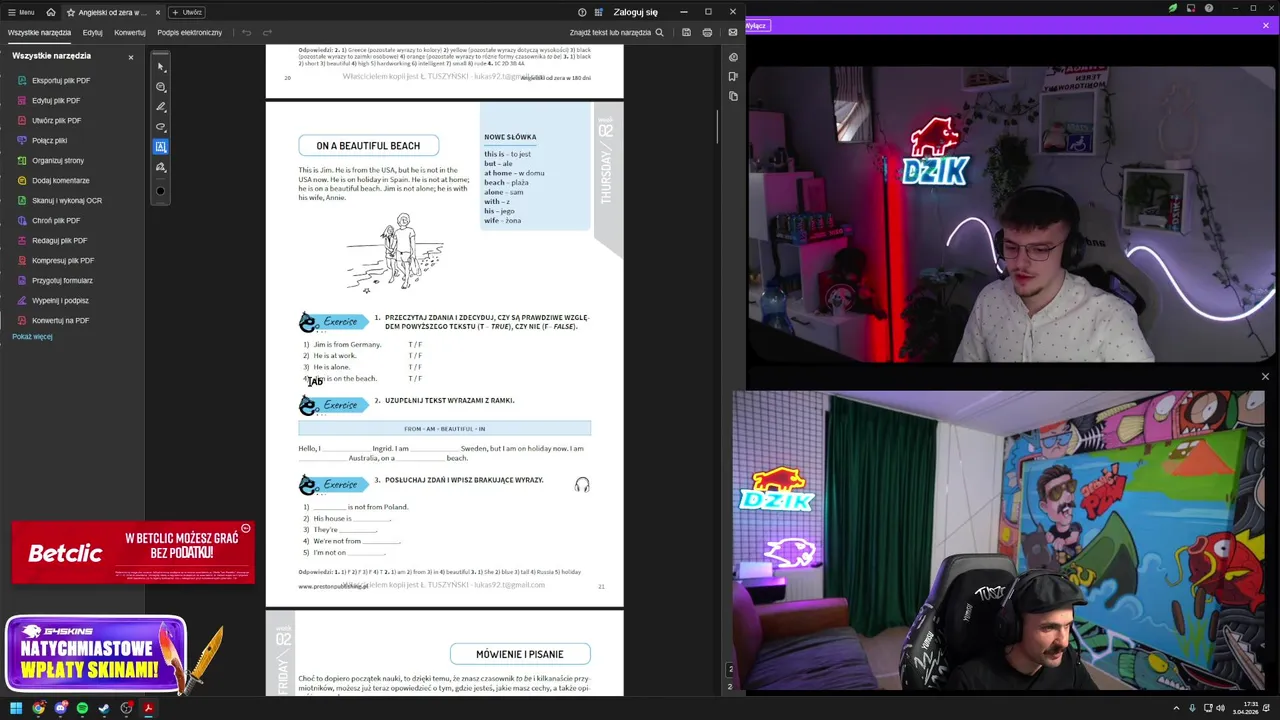Play the headphones audio icon in Exercise 3
Screen dimensions: 1280x720
click(582, 485)
